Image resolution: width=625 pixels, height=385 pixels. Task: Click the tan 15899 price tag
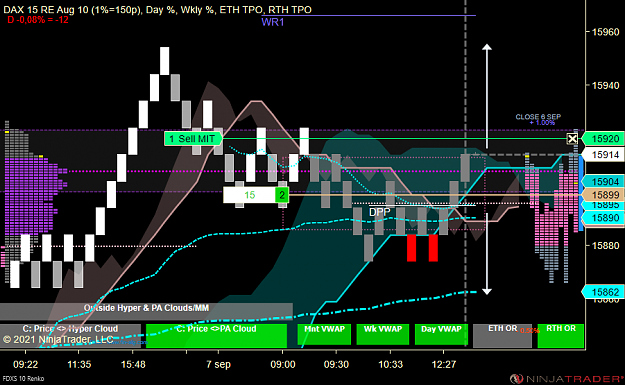click(604, 194)
